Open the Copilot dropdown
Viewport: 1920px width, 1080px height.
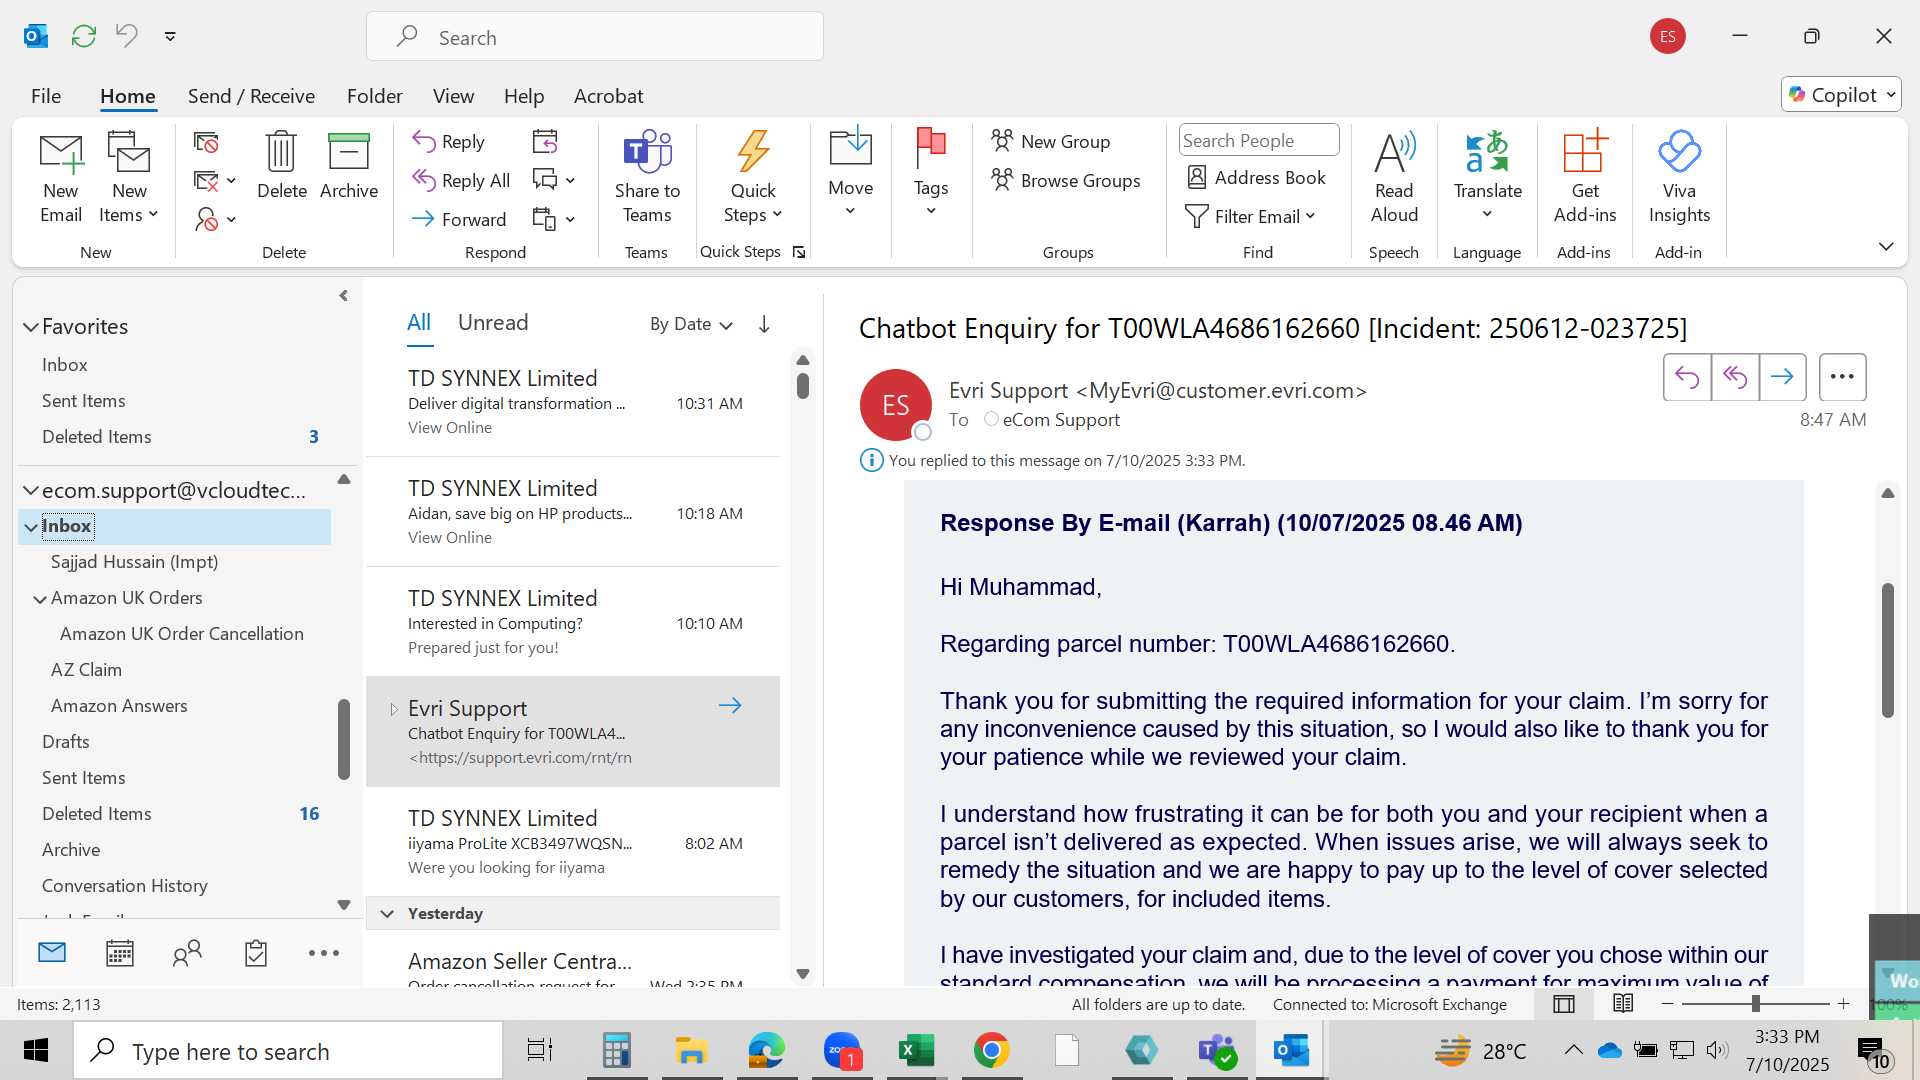pos(1841,95)
